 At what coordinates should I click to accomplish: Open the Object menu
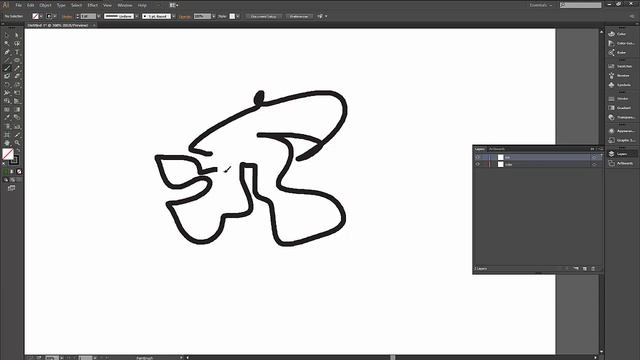45,5
